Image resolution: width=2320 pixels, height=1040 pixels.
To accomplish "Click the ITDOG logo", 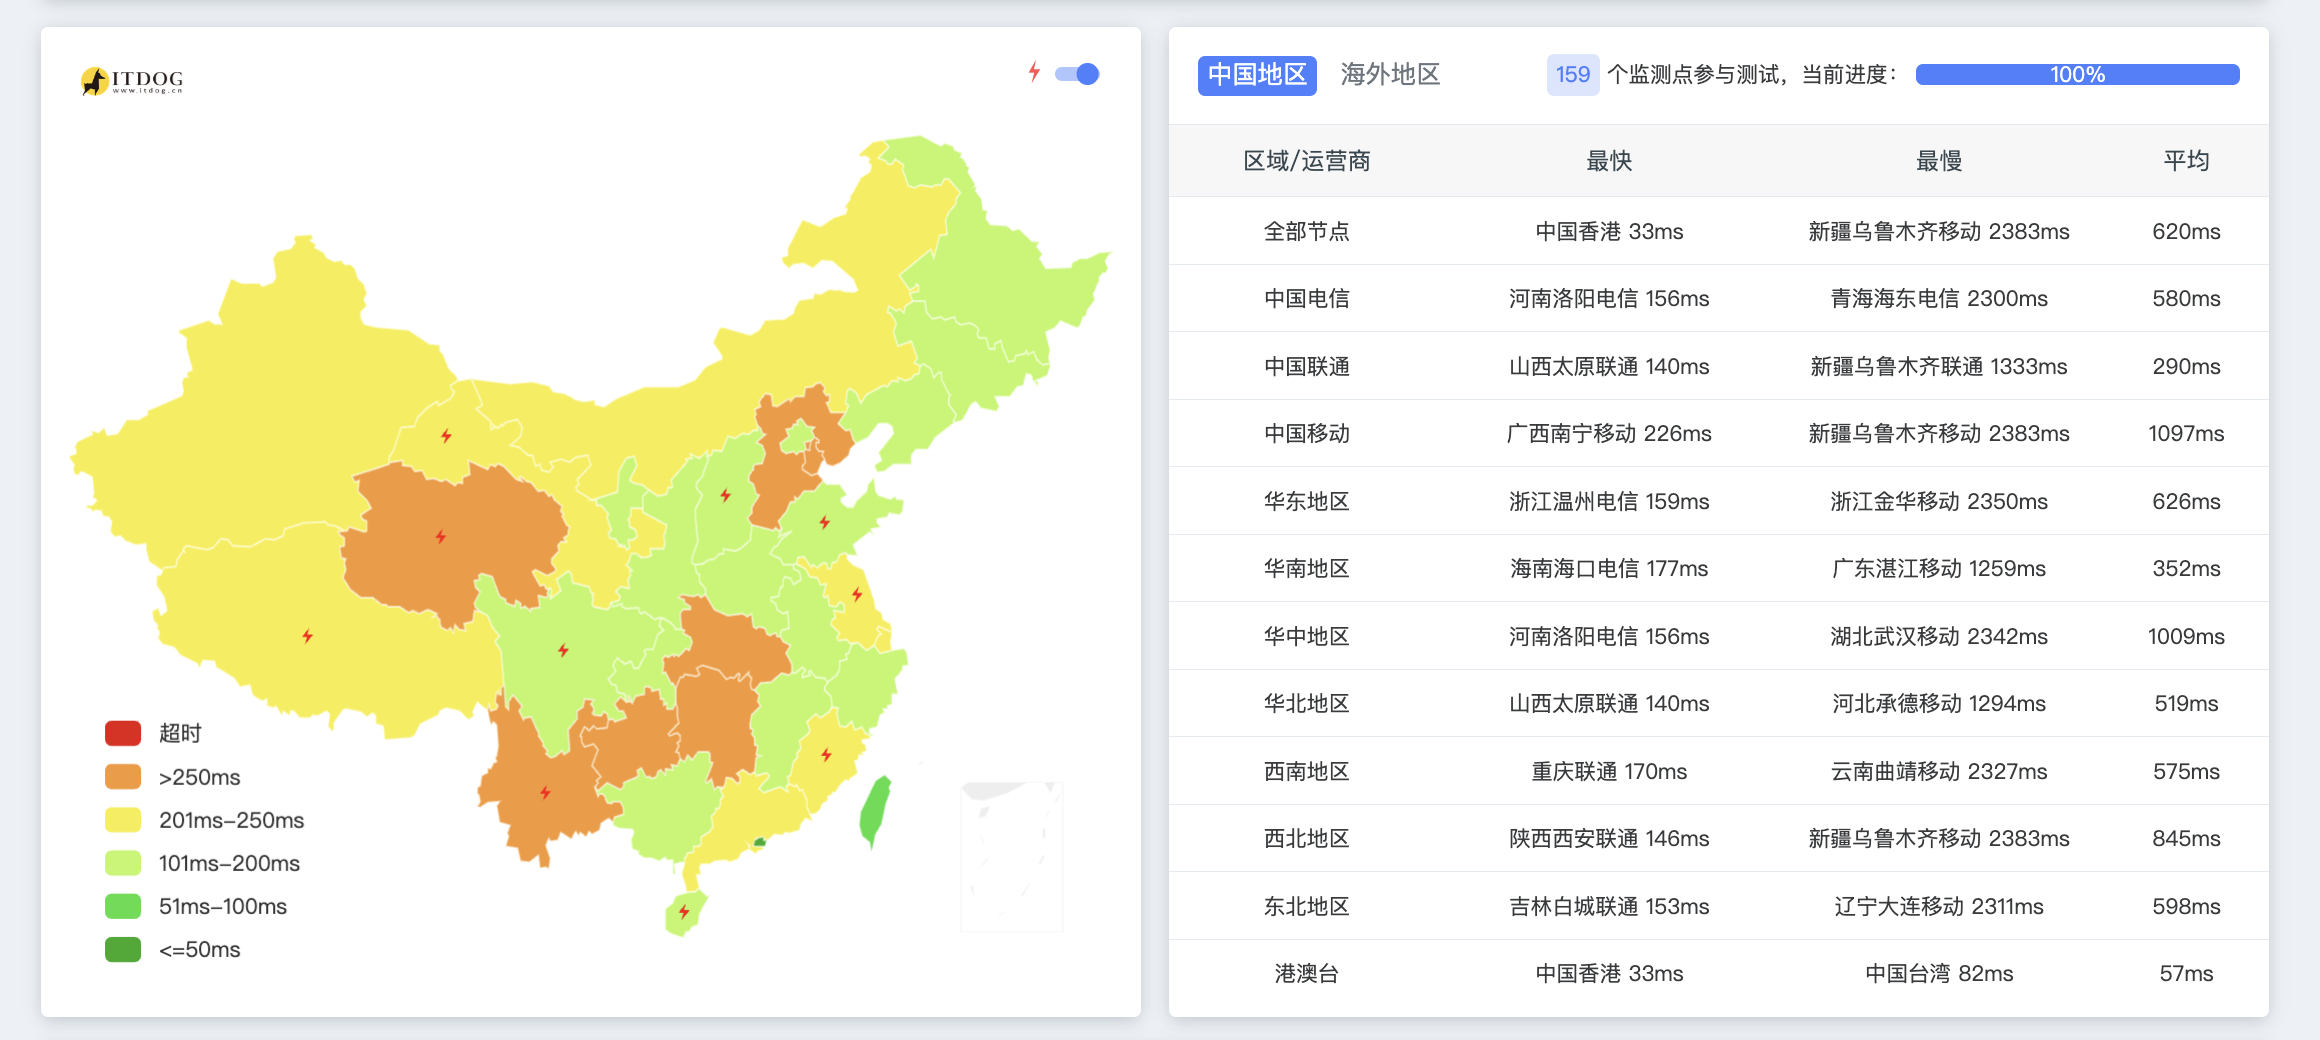I will (x=132, y=80).
